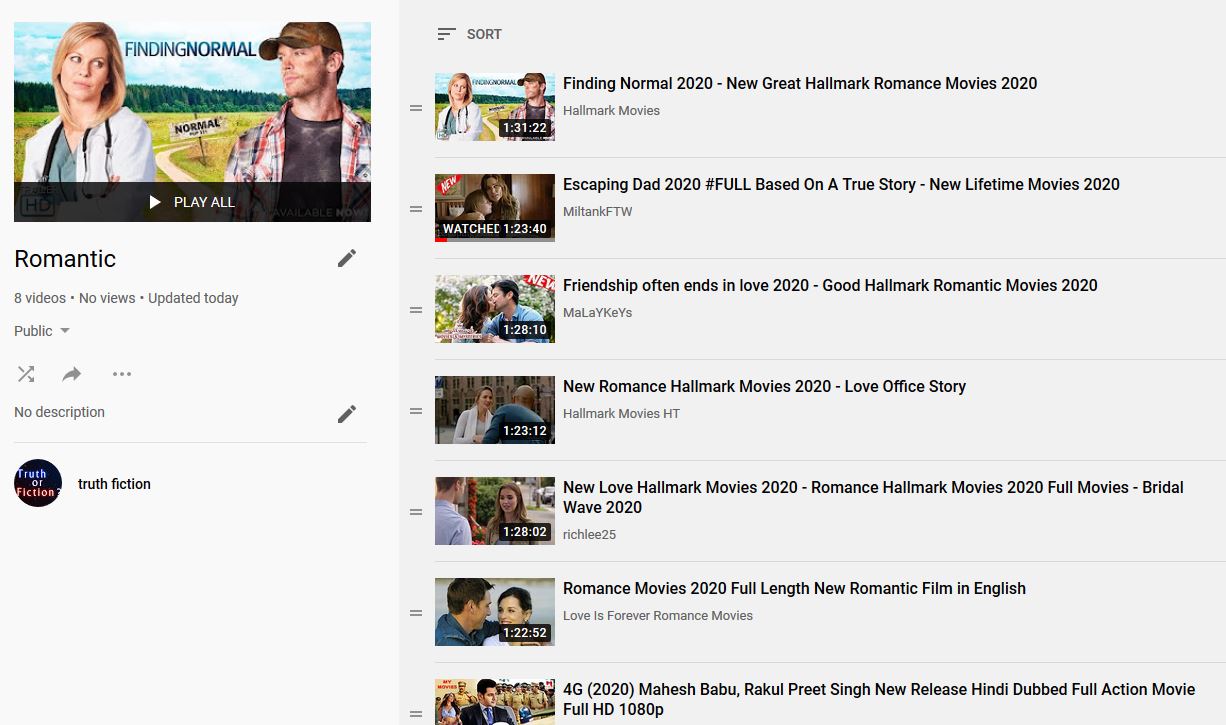Click the No description text

59,412
